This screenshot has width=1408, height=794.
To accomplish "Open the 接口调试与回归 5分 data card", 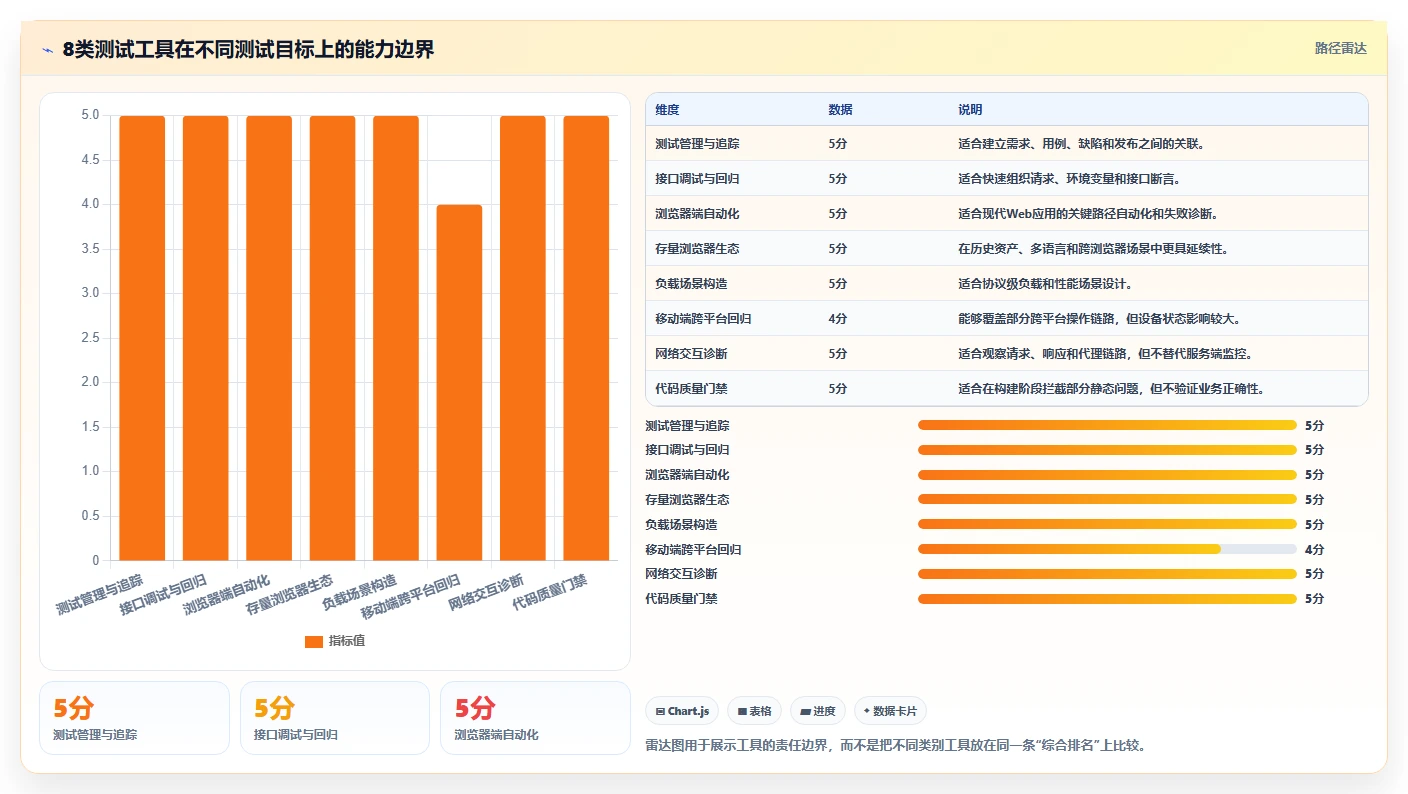I will tap(335, 718).
